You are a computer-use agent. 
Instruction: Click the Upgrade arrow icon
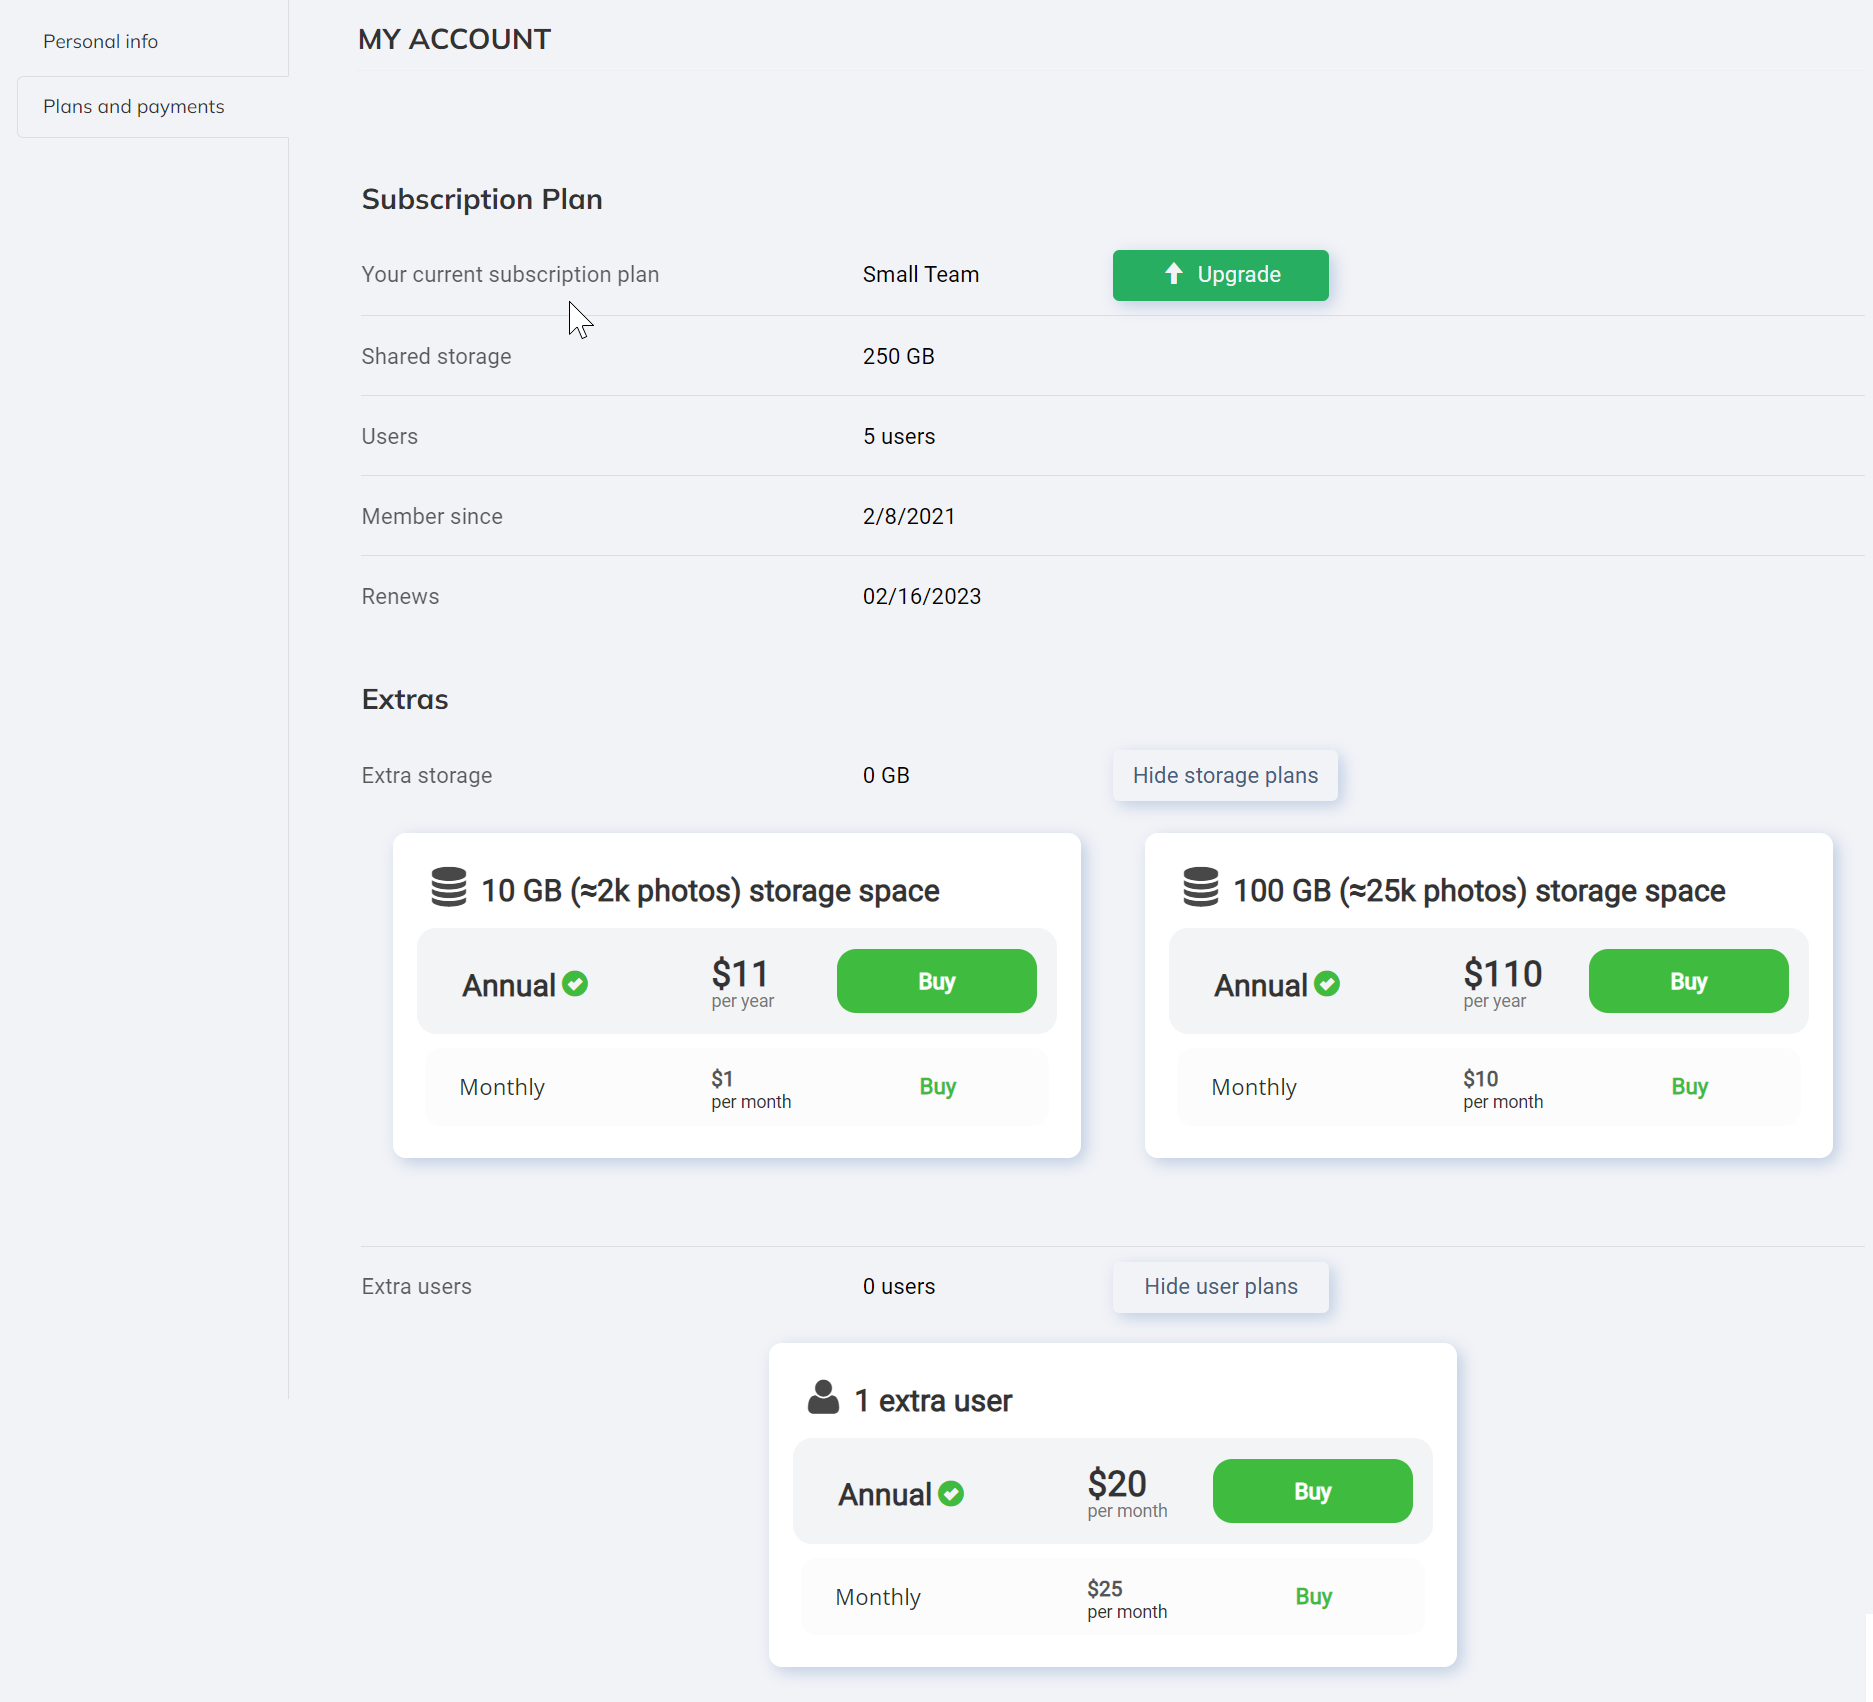pyautogui.click(x=1174, y=274)
